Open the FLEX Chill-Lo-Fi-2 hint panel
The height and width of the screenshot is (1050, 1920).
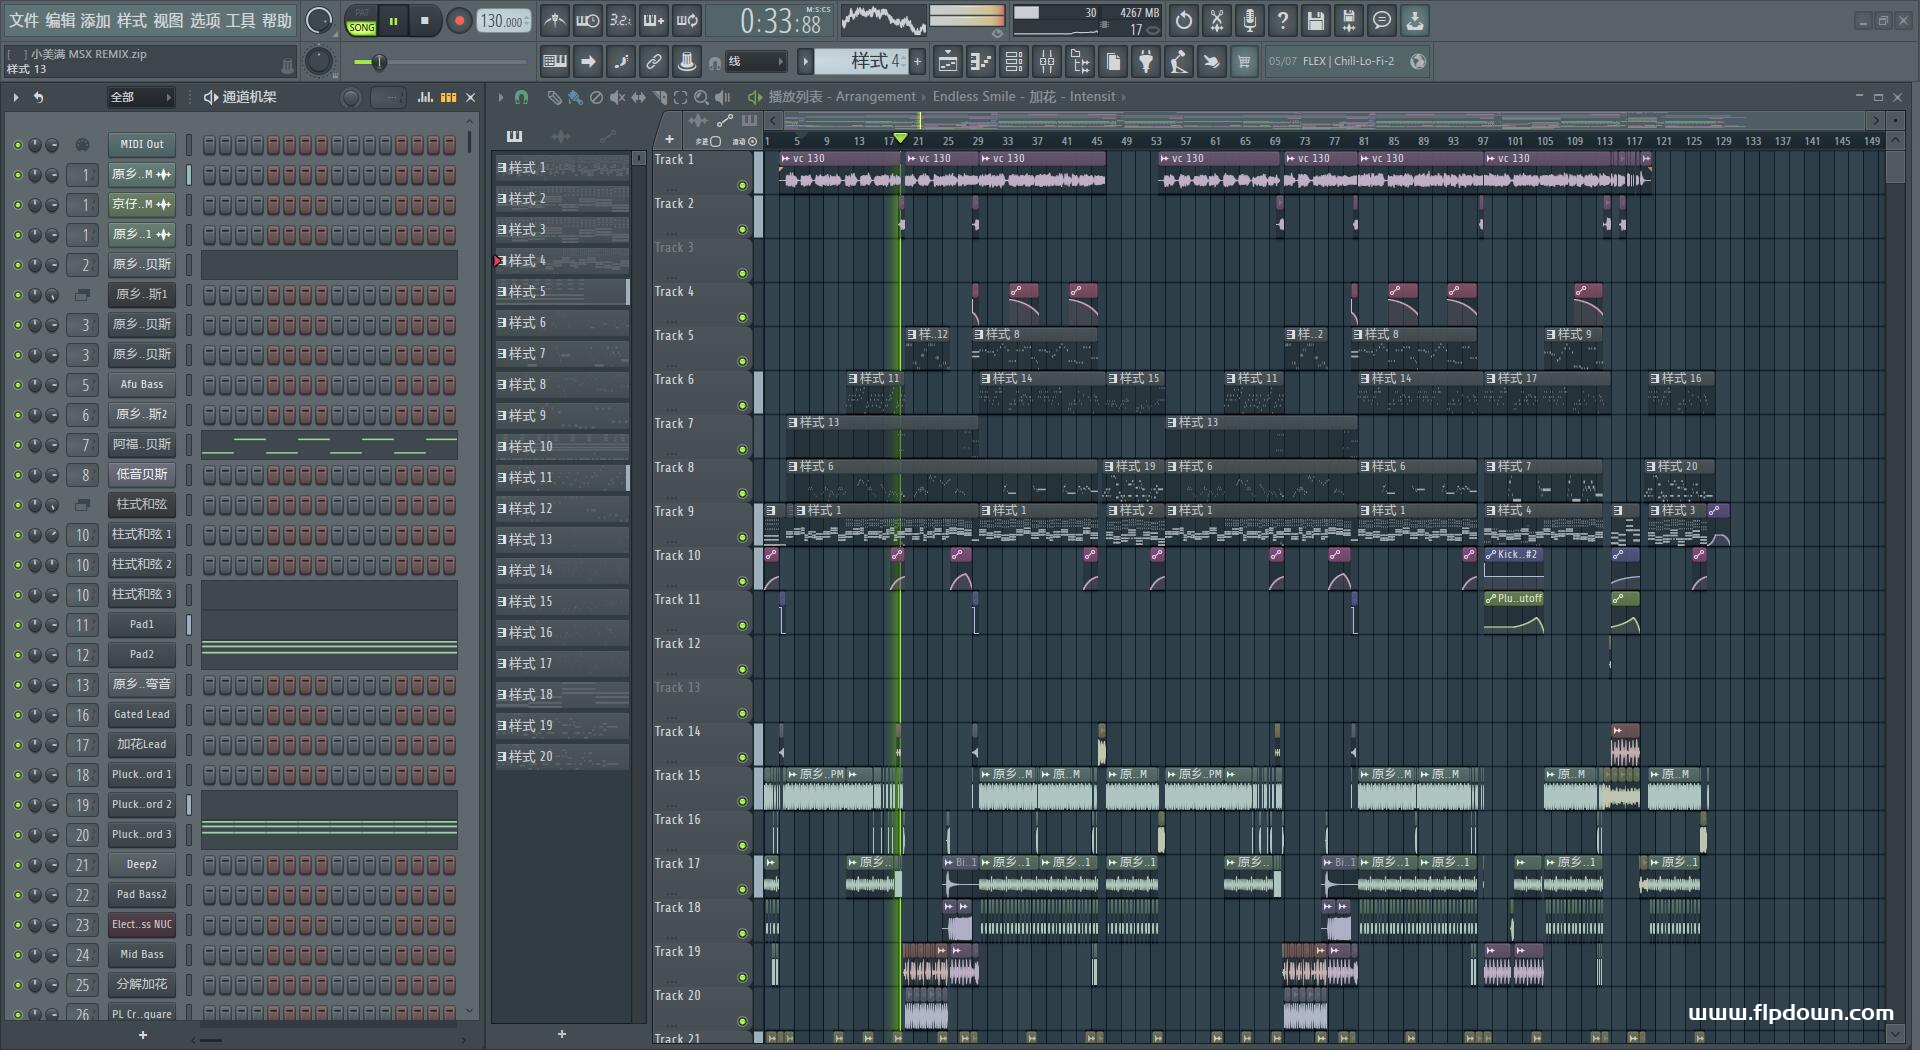(1346, 62)
